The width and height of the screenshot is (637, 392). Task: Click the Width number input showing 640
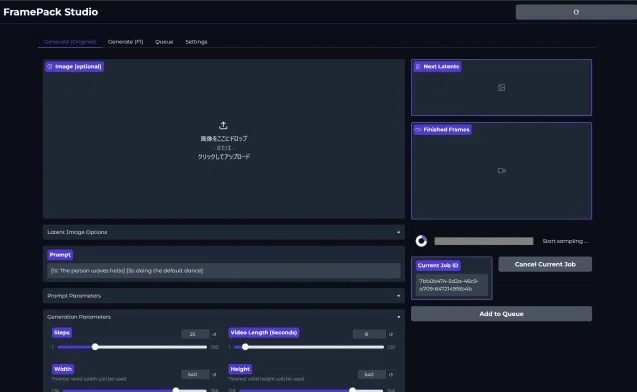click(195, 374)
